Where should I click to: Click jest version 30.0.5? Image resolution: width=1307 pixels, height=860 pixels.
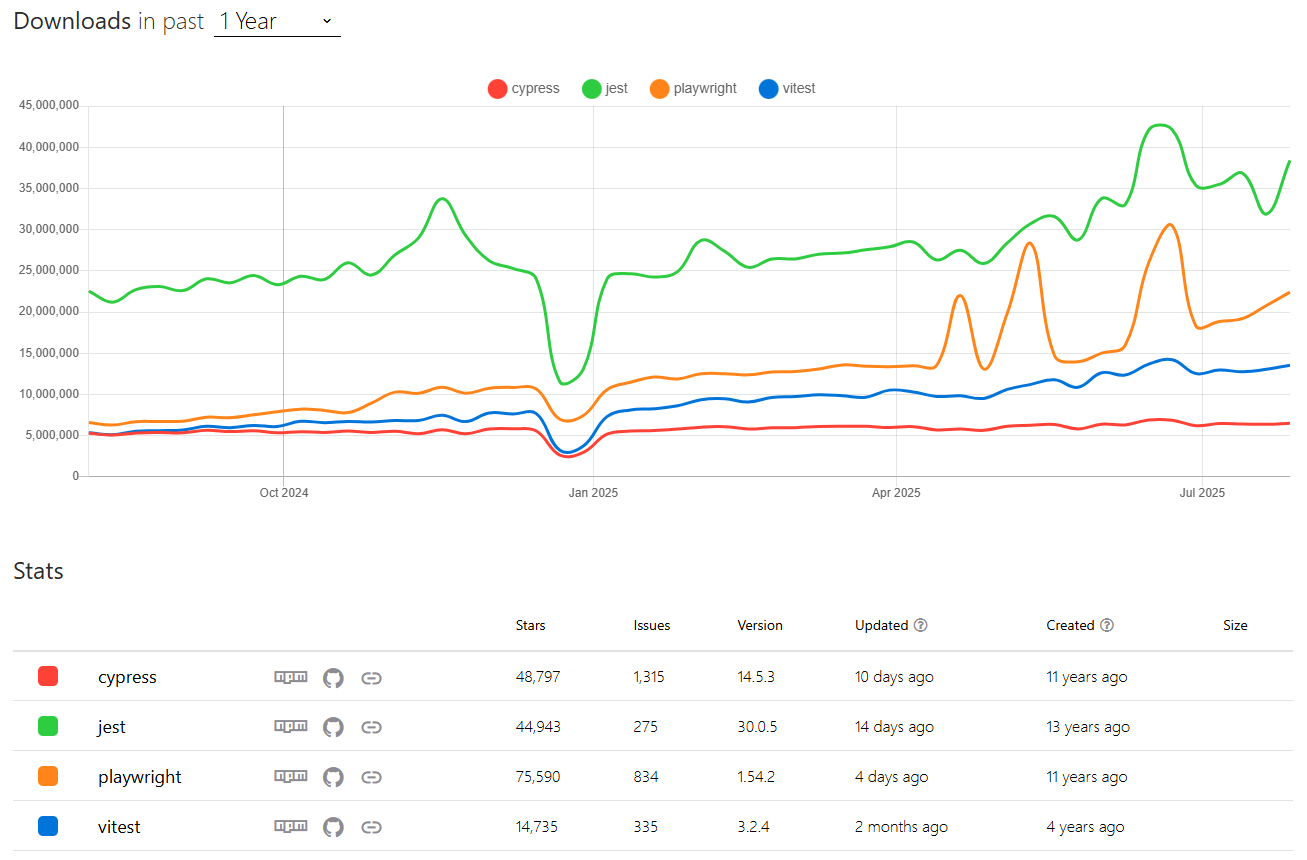tap(758, 727)
